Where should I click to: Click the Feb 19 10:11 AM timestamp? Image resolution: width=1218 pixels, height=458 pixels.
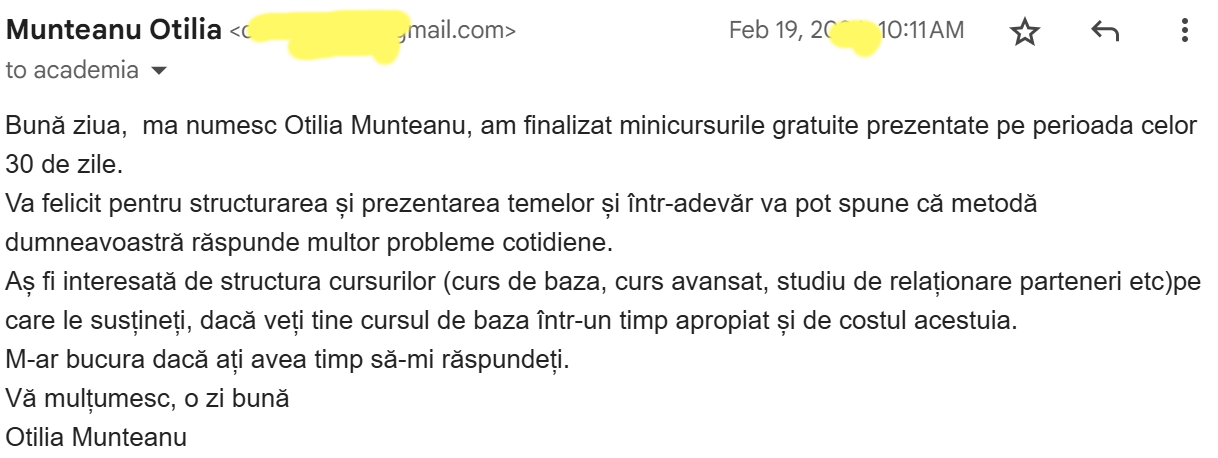coord(847,30)
